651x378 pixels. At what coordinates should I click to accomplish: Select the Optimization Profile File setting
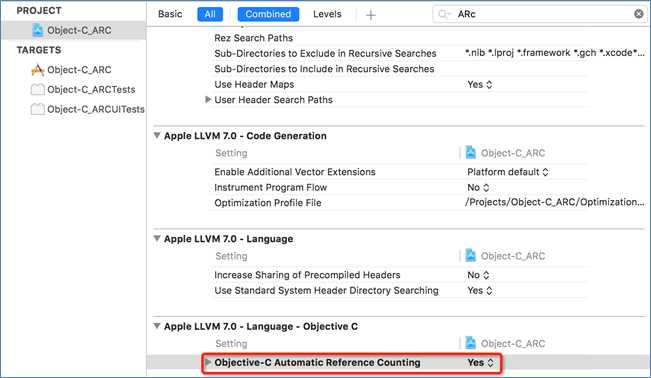pos(268,203)
